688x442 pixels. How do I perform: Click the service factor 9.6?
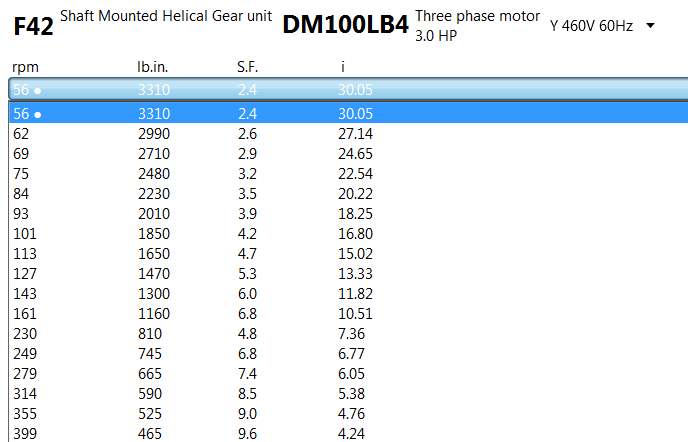coord(247,433)
